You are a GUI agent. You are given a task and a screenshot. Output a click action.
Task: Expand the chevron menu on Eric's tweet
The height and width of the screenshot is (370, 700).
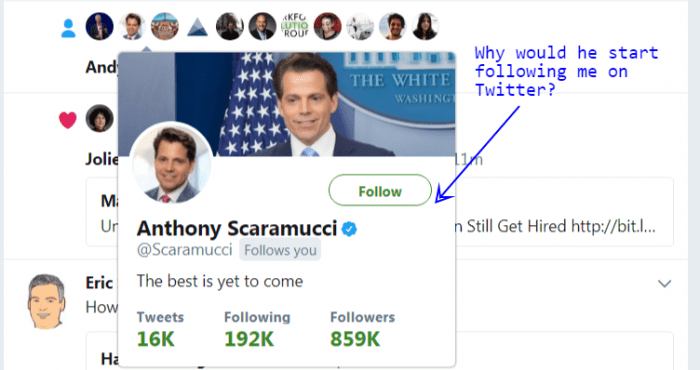(664, 283)
